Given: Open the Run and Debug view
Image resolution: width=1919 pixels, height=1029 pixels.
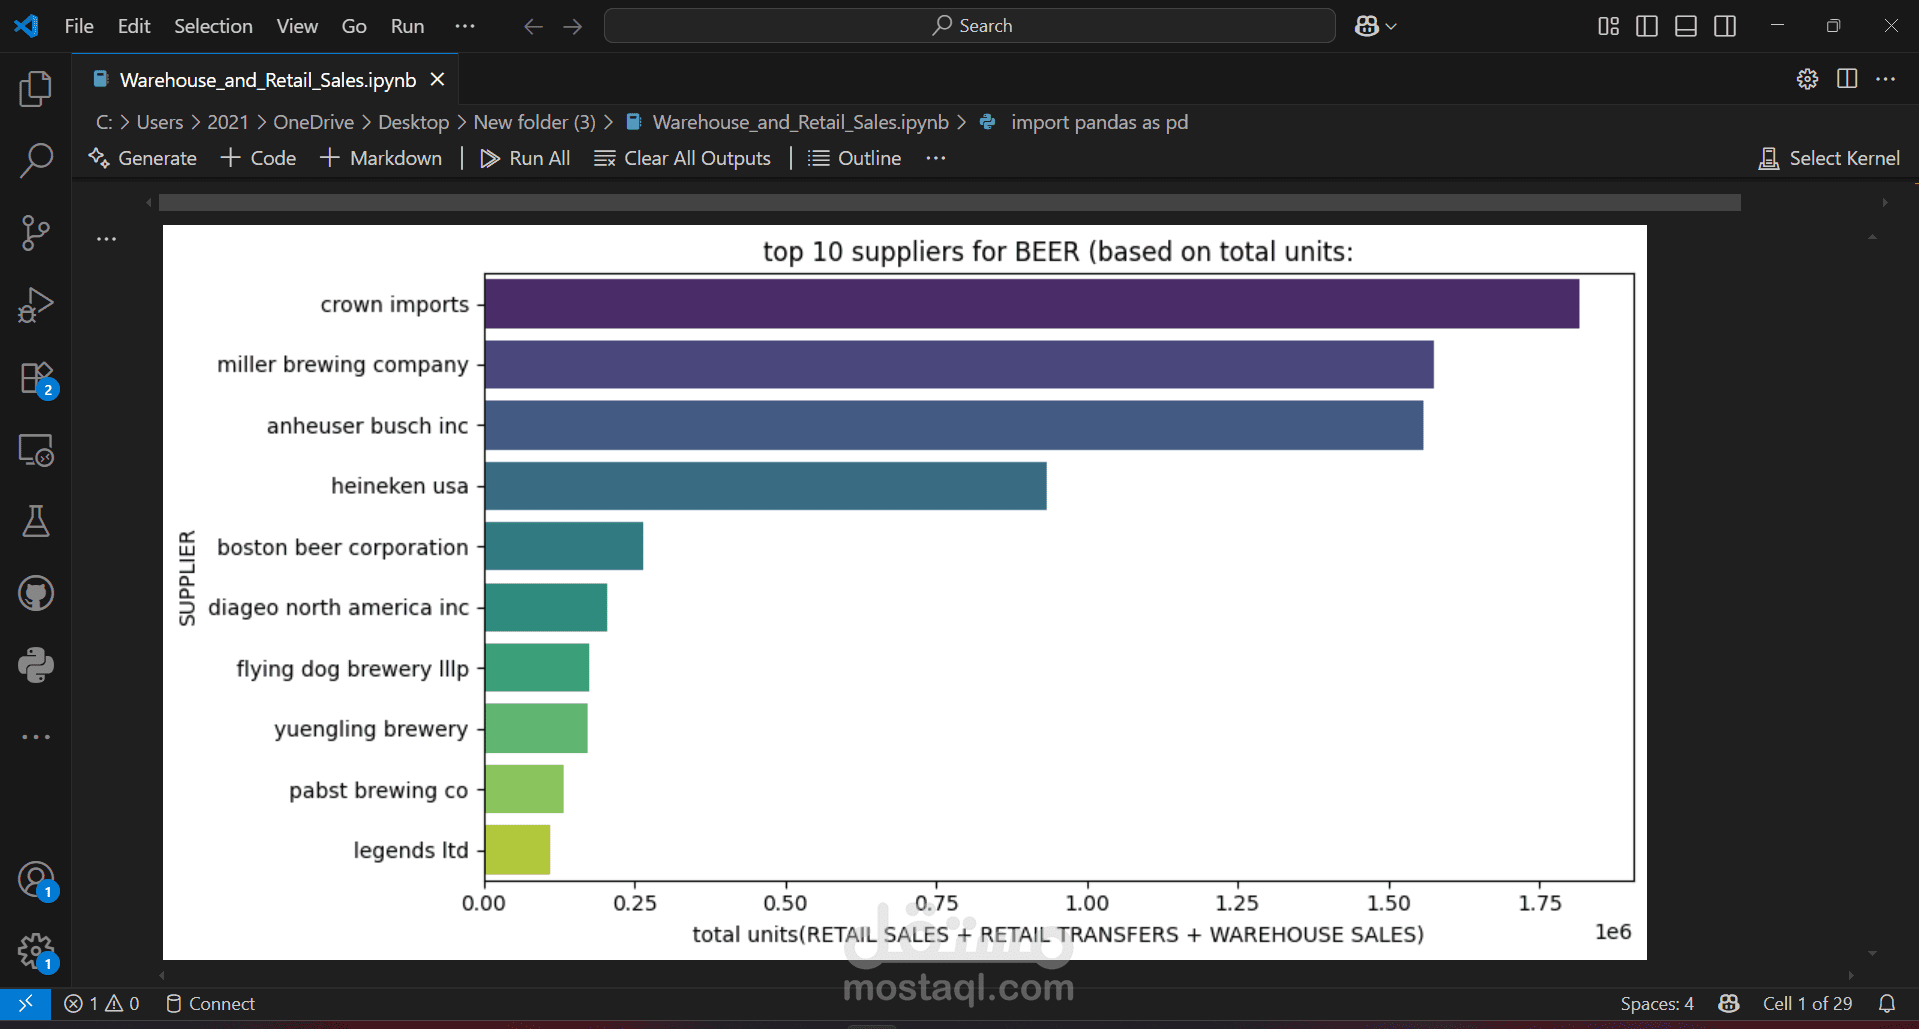Looking at the screenshot, I should (36, 305).
